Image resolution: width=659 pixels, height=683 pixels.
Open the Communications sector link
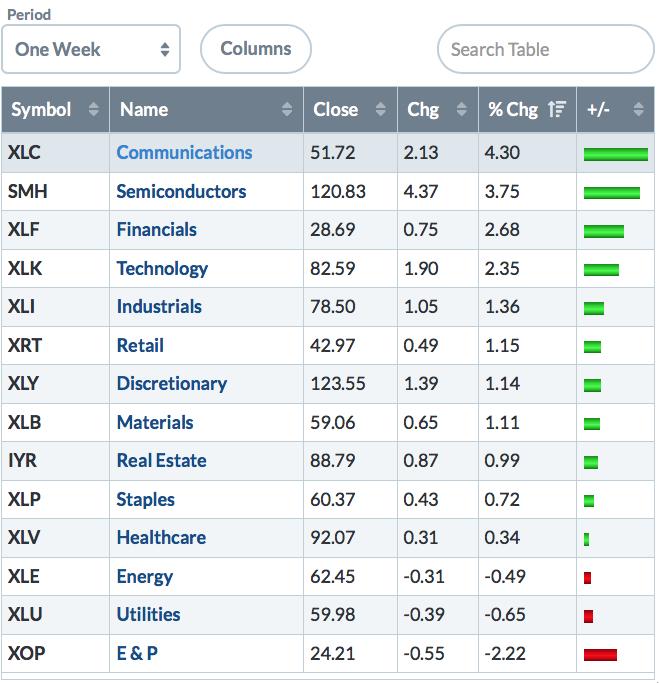coord(184,153)
